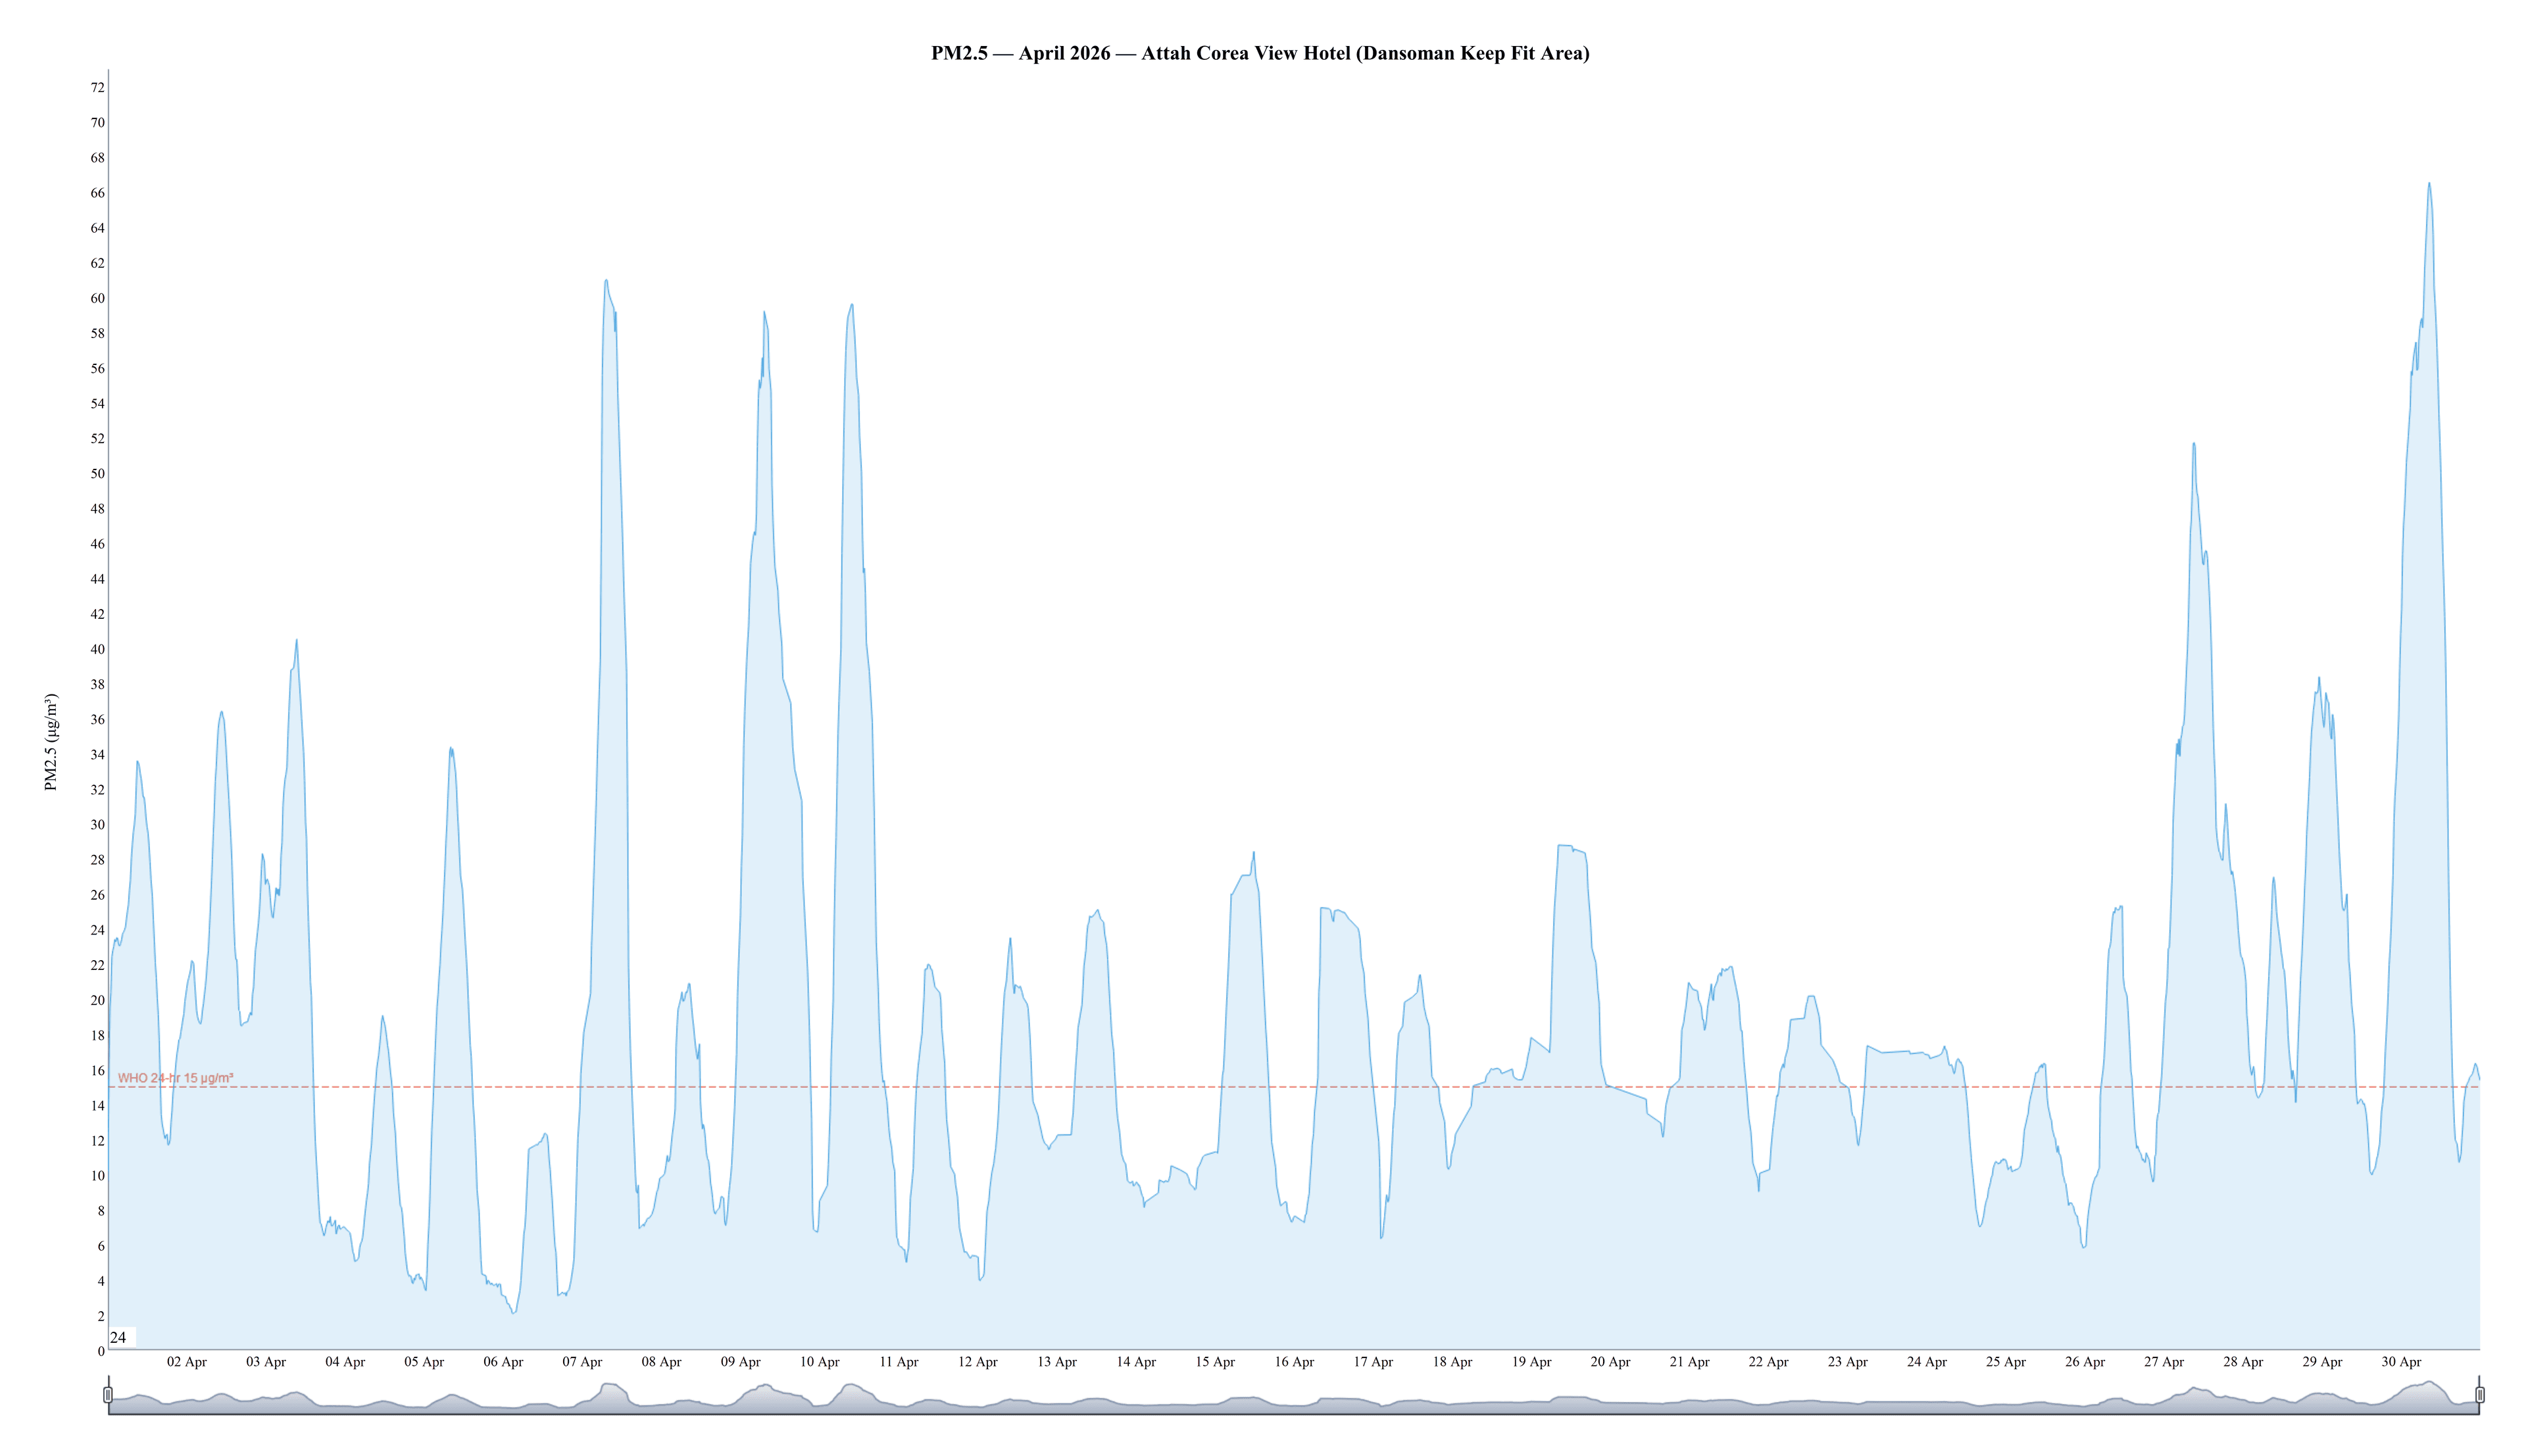The height and width of the screenshot is (1456, 2526).
Task: Select the 26 Apr x-axis label
Action: click(x=2085, y=1362)
